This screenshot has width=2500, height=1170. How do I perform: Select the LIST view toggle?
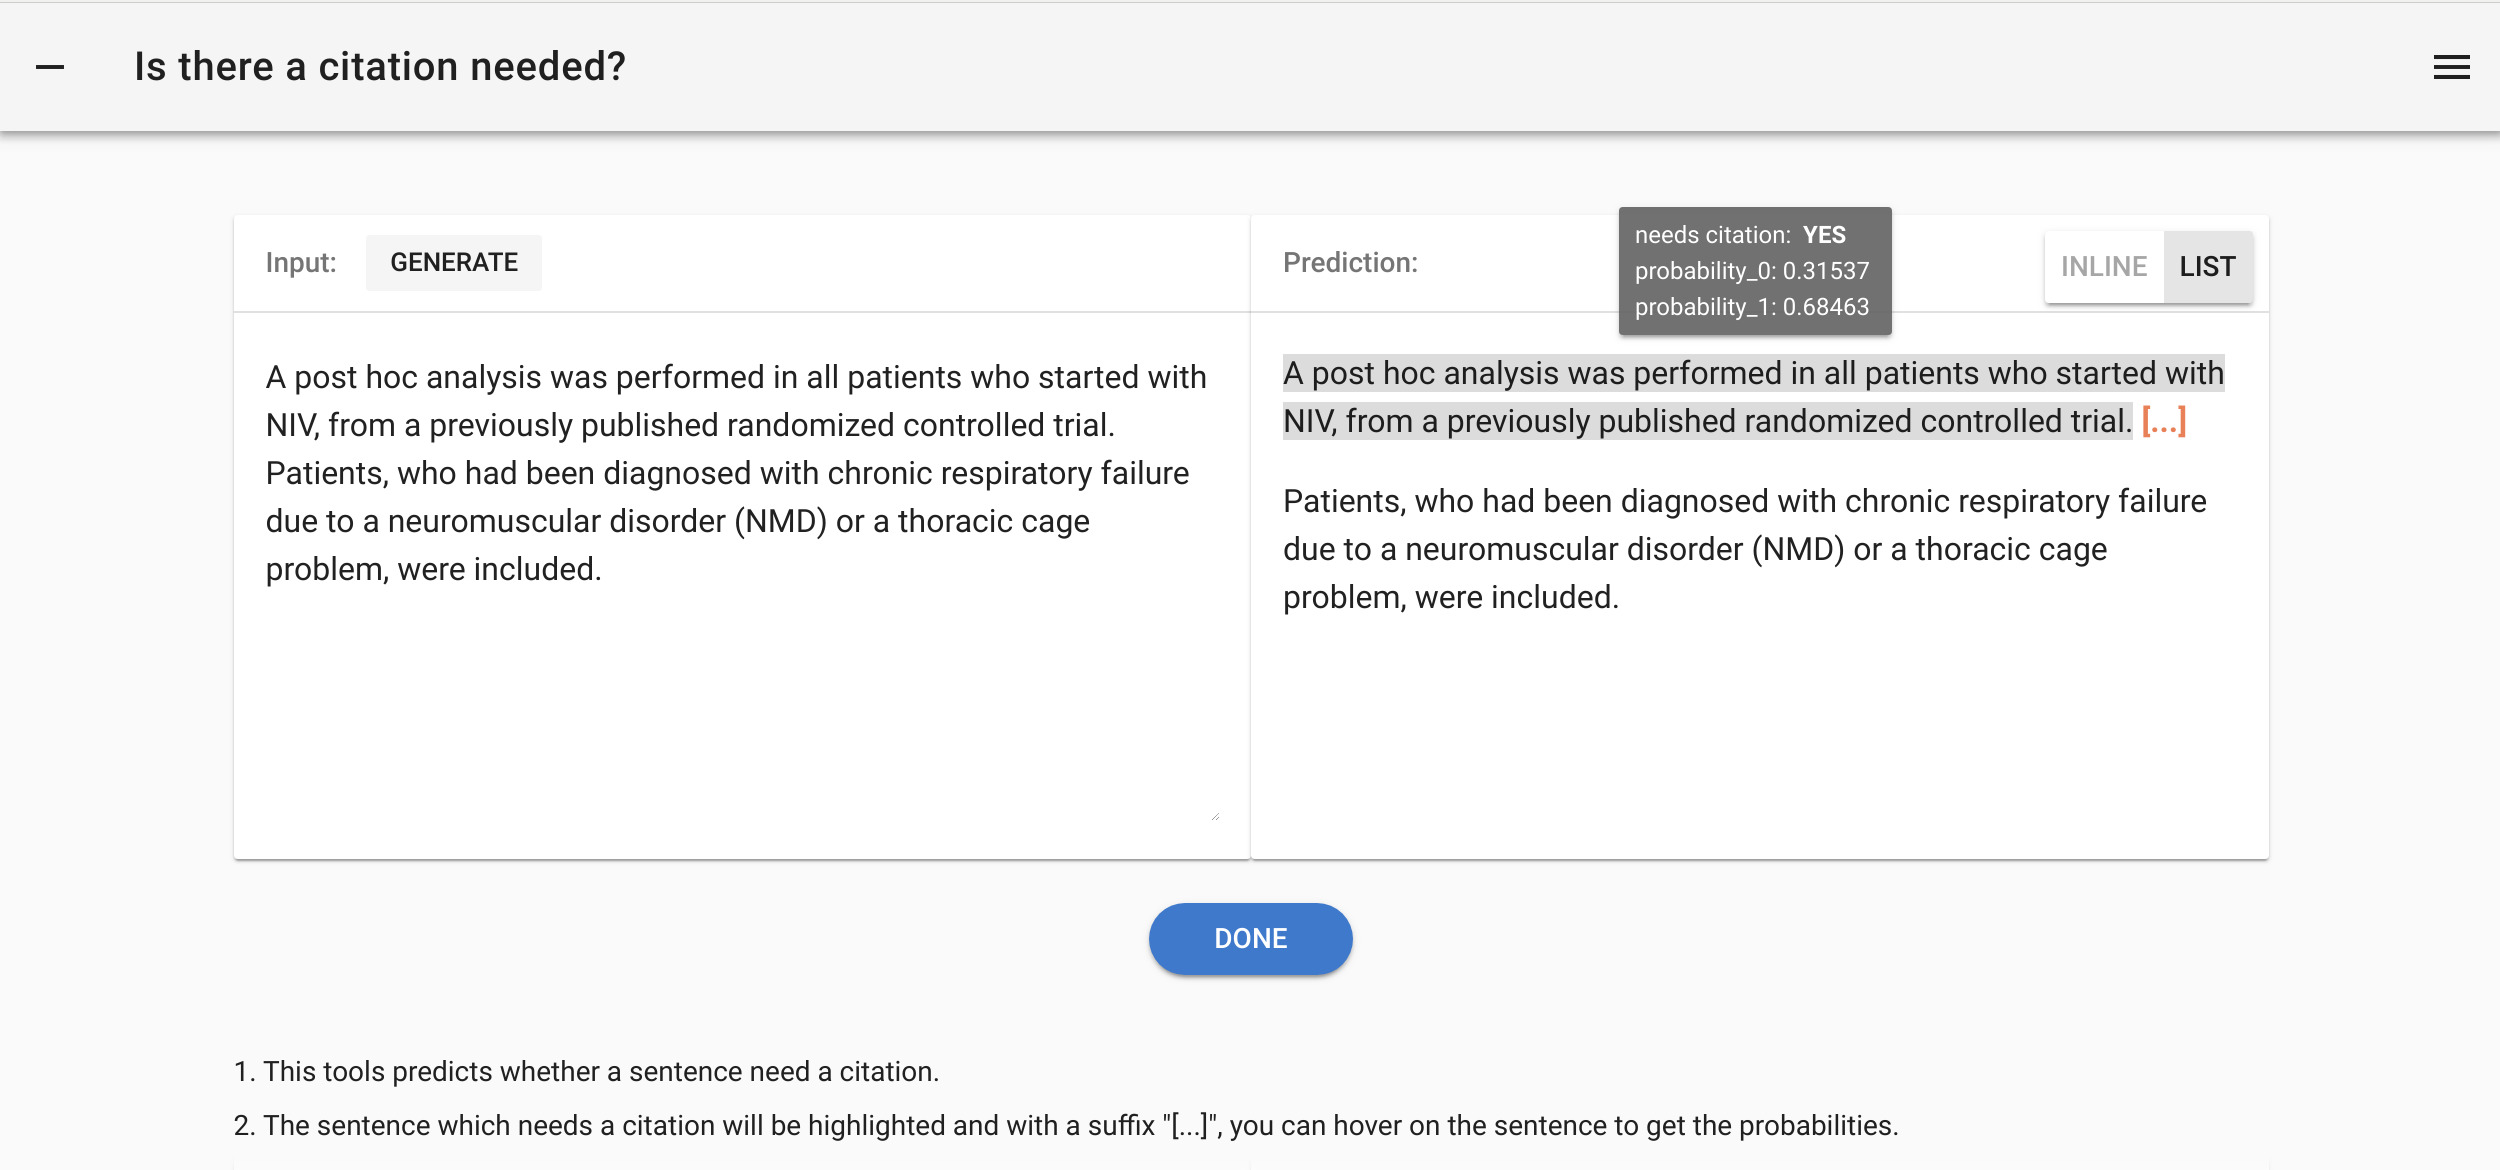click(2207, 267)
